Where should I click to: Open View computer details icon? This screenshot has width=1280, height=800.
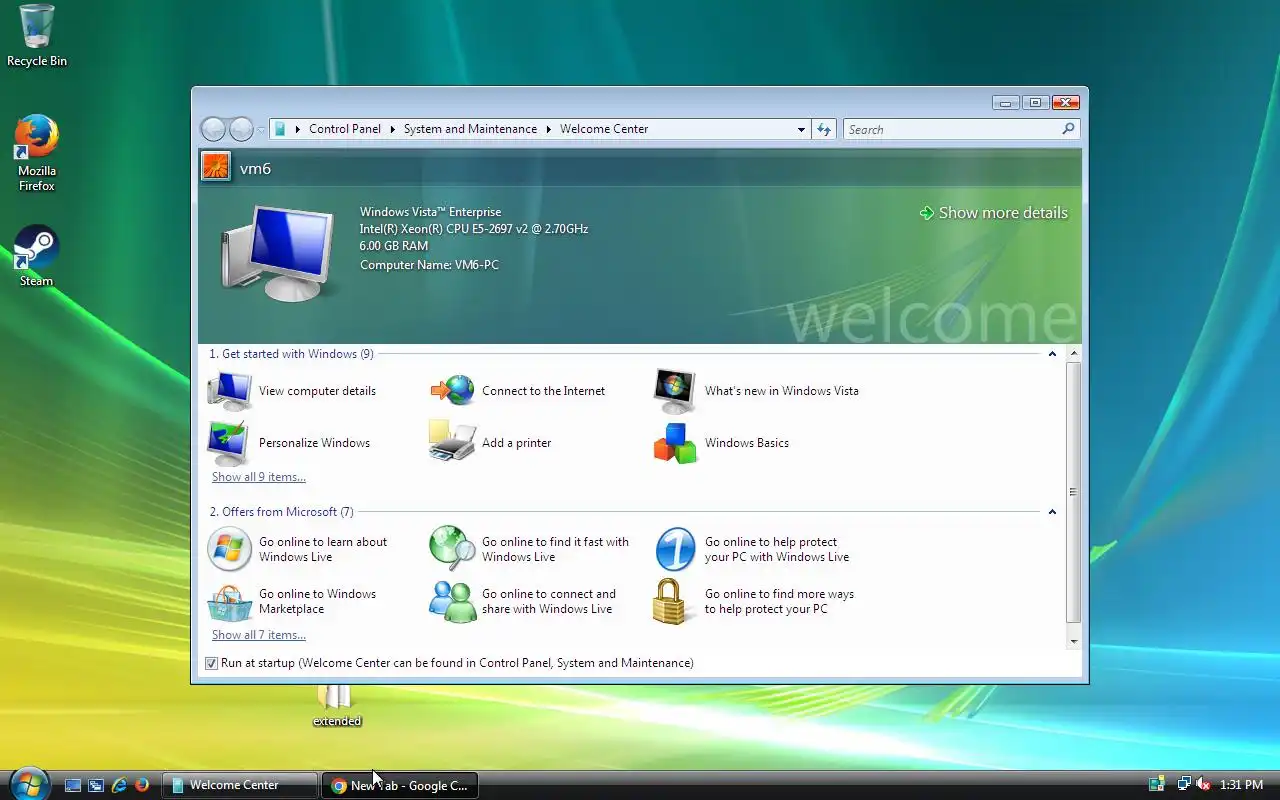coord(230,390)
